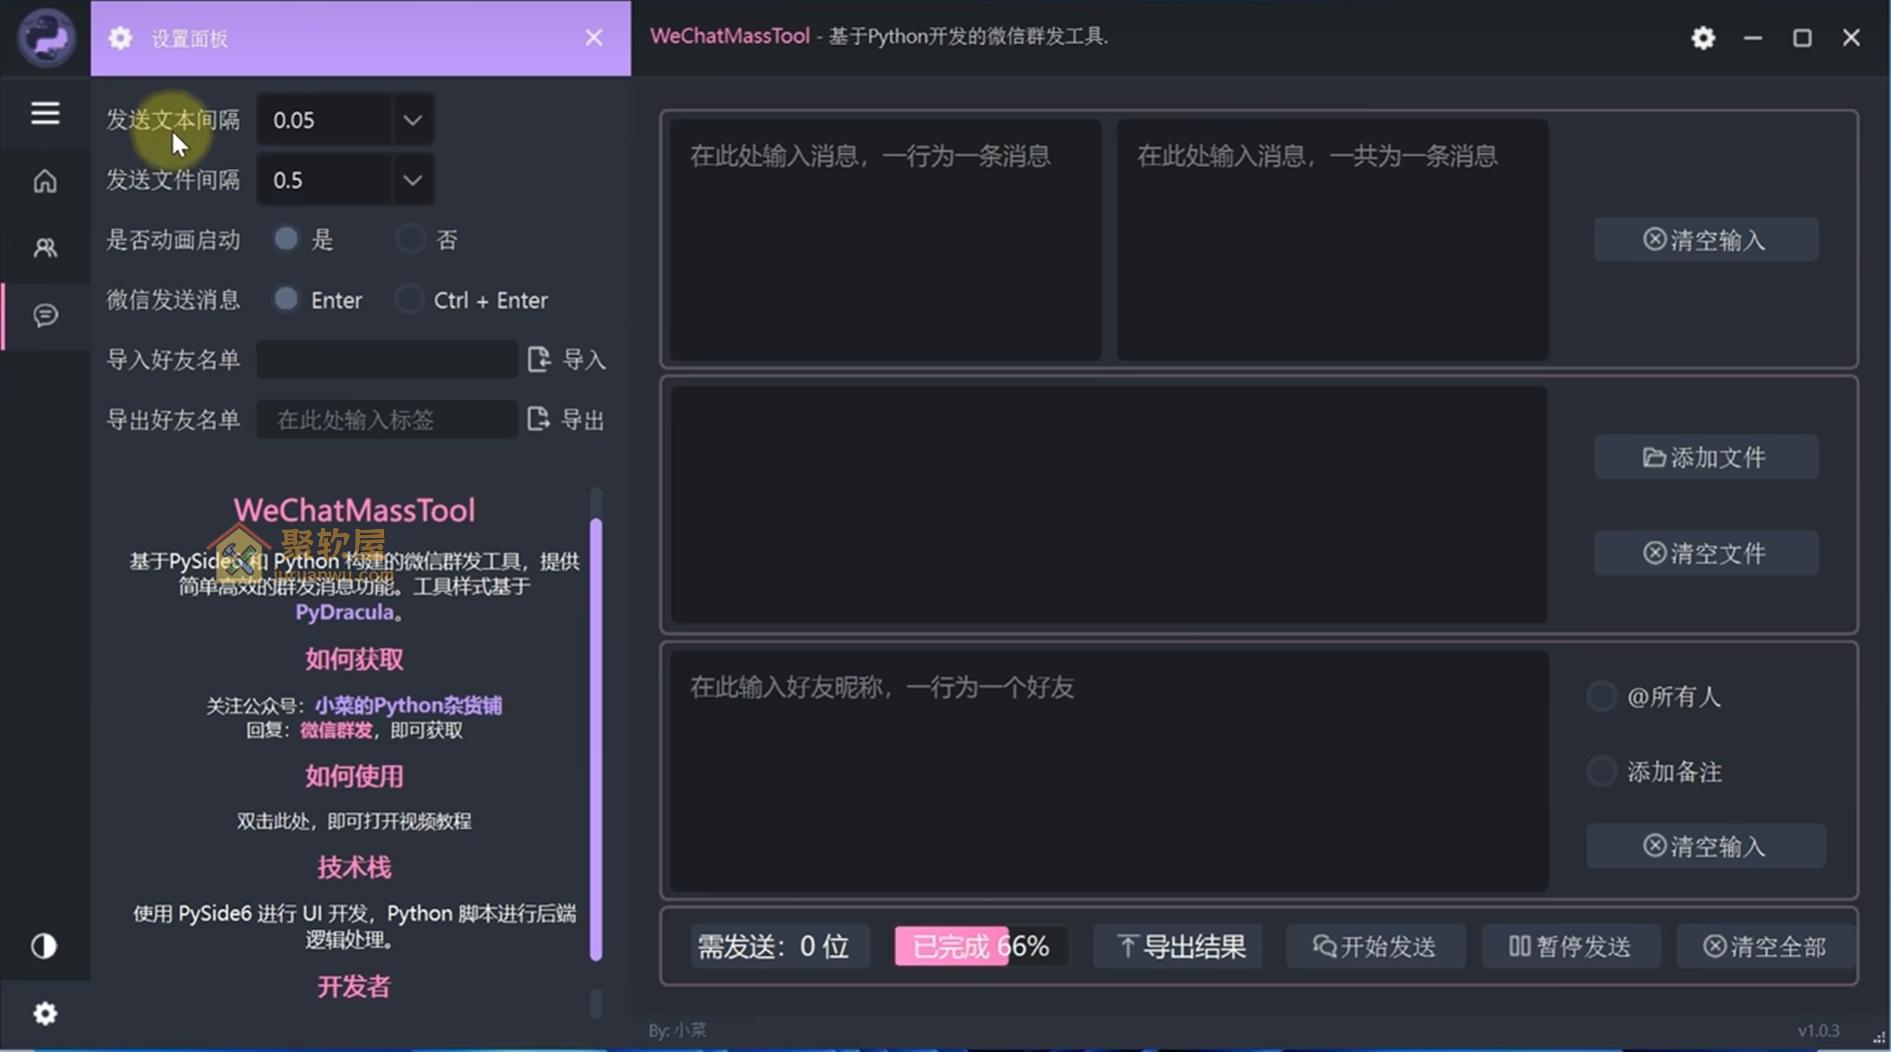Close the 设置面板 settings panel
Viewport: 1891px width, 1052px height.
coord(594,37)
